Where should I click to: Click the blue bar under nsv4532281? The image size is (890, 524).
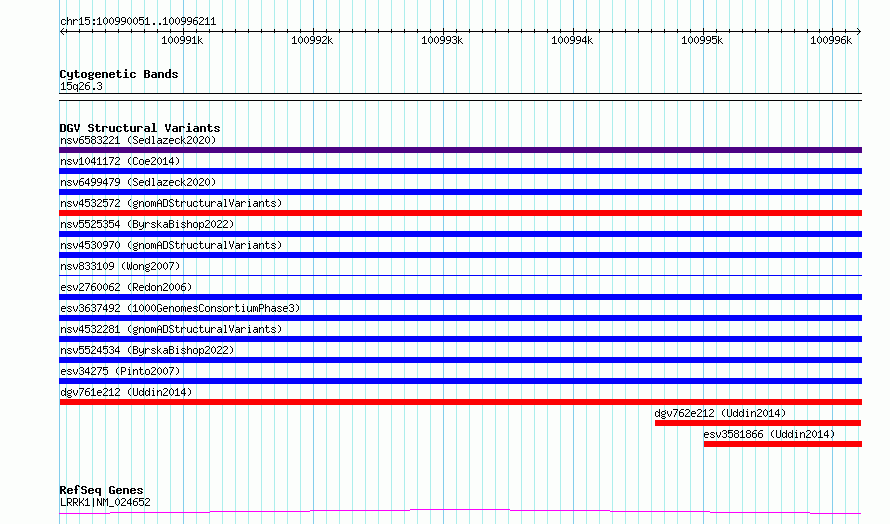460,339
